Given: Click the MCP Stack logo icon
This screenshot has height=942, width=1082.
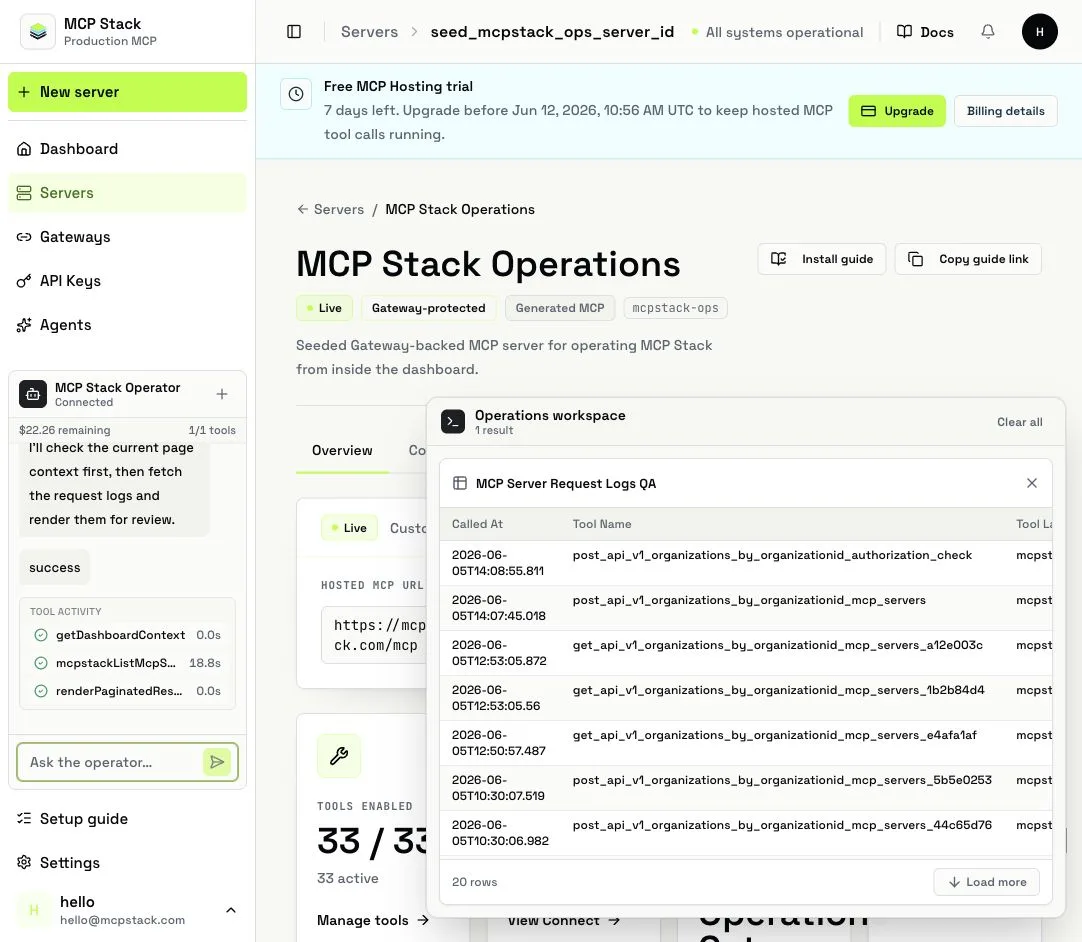Looking at the screenshot, I should point(38,32).
